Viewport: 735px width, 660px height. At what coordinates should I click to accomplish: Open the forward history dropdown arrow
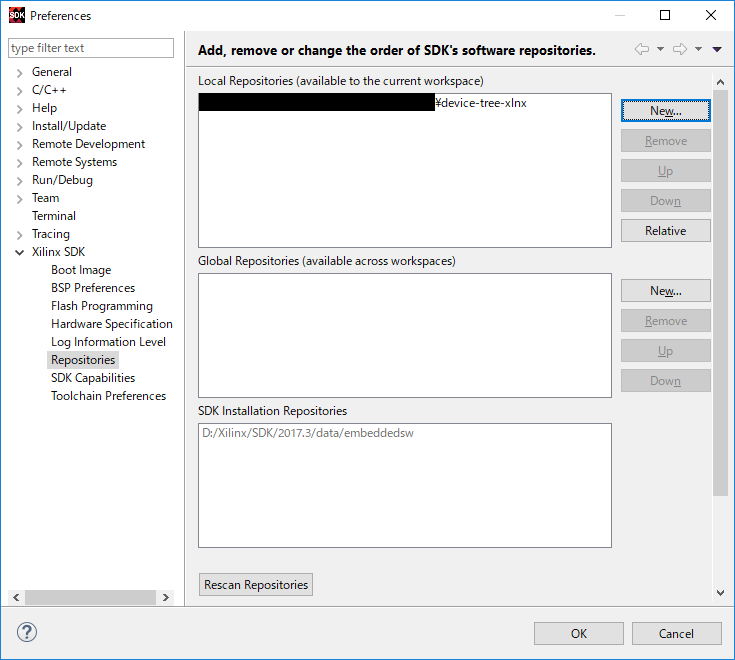(x=698, y=49)
